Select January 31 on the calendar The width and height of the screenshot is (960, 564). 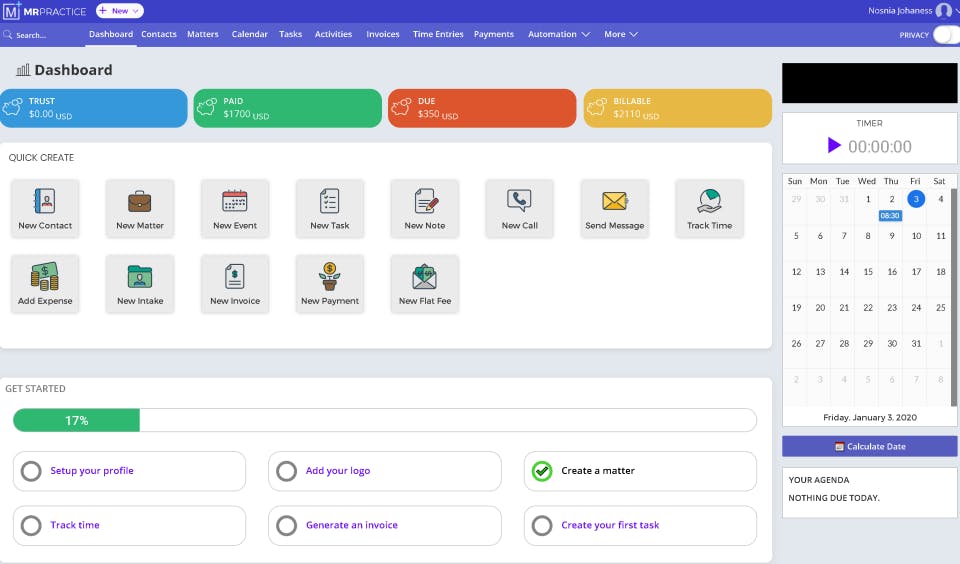[x=916, y=344]
